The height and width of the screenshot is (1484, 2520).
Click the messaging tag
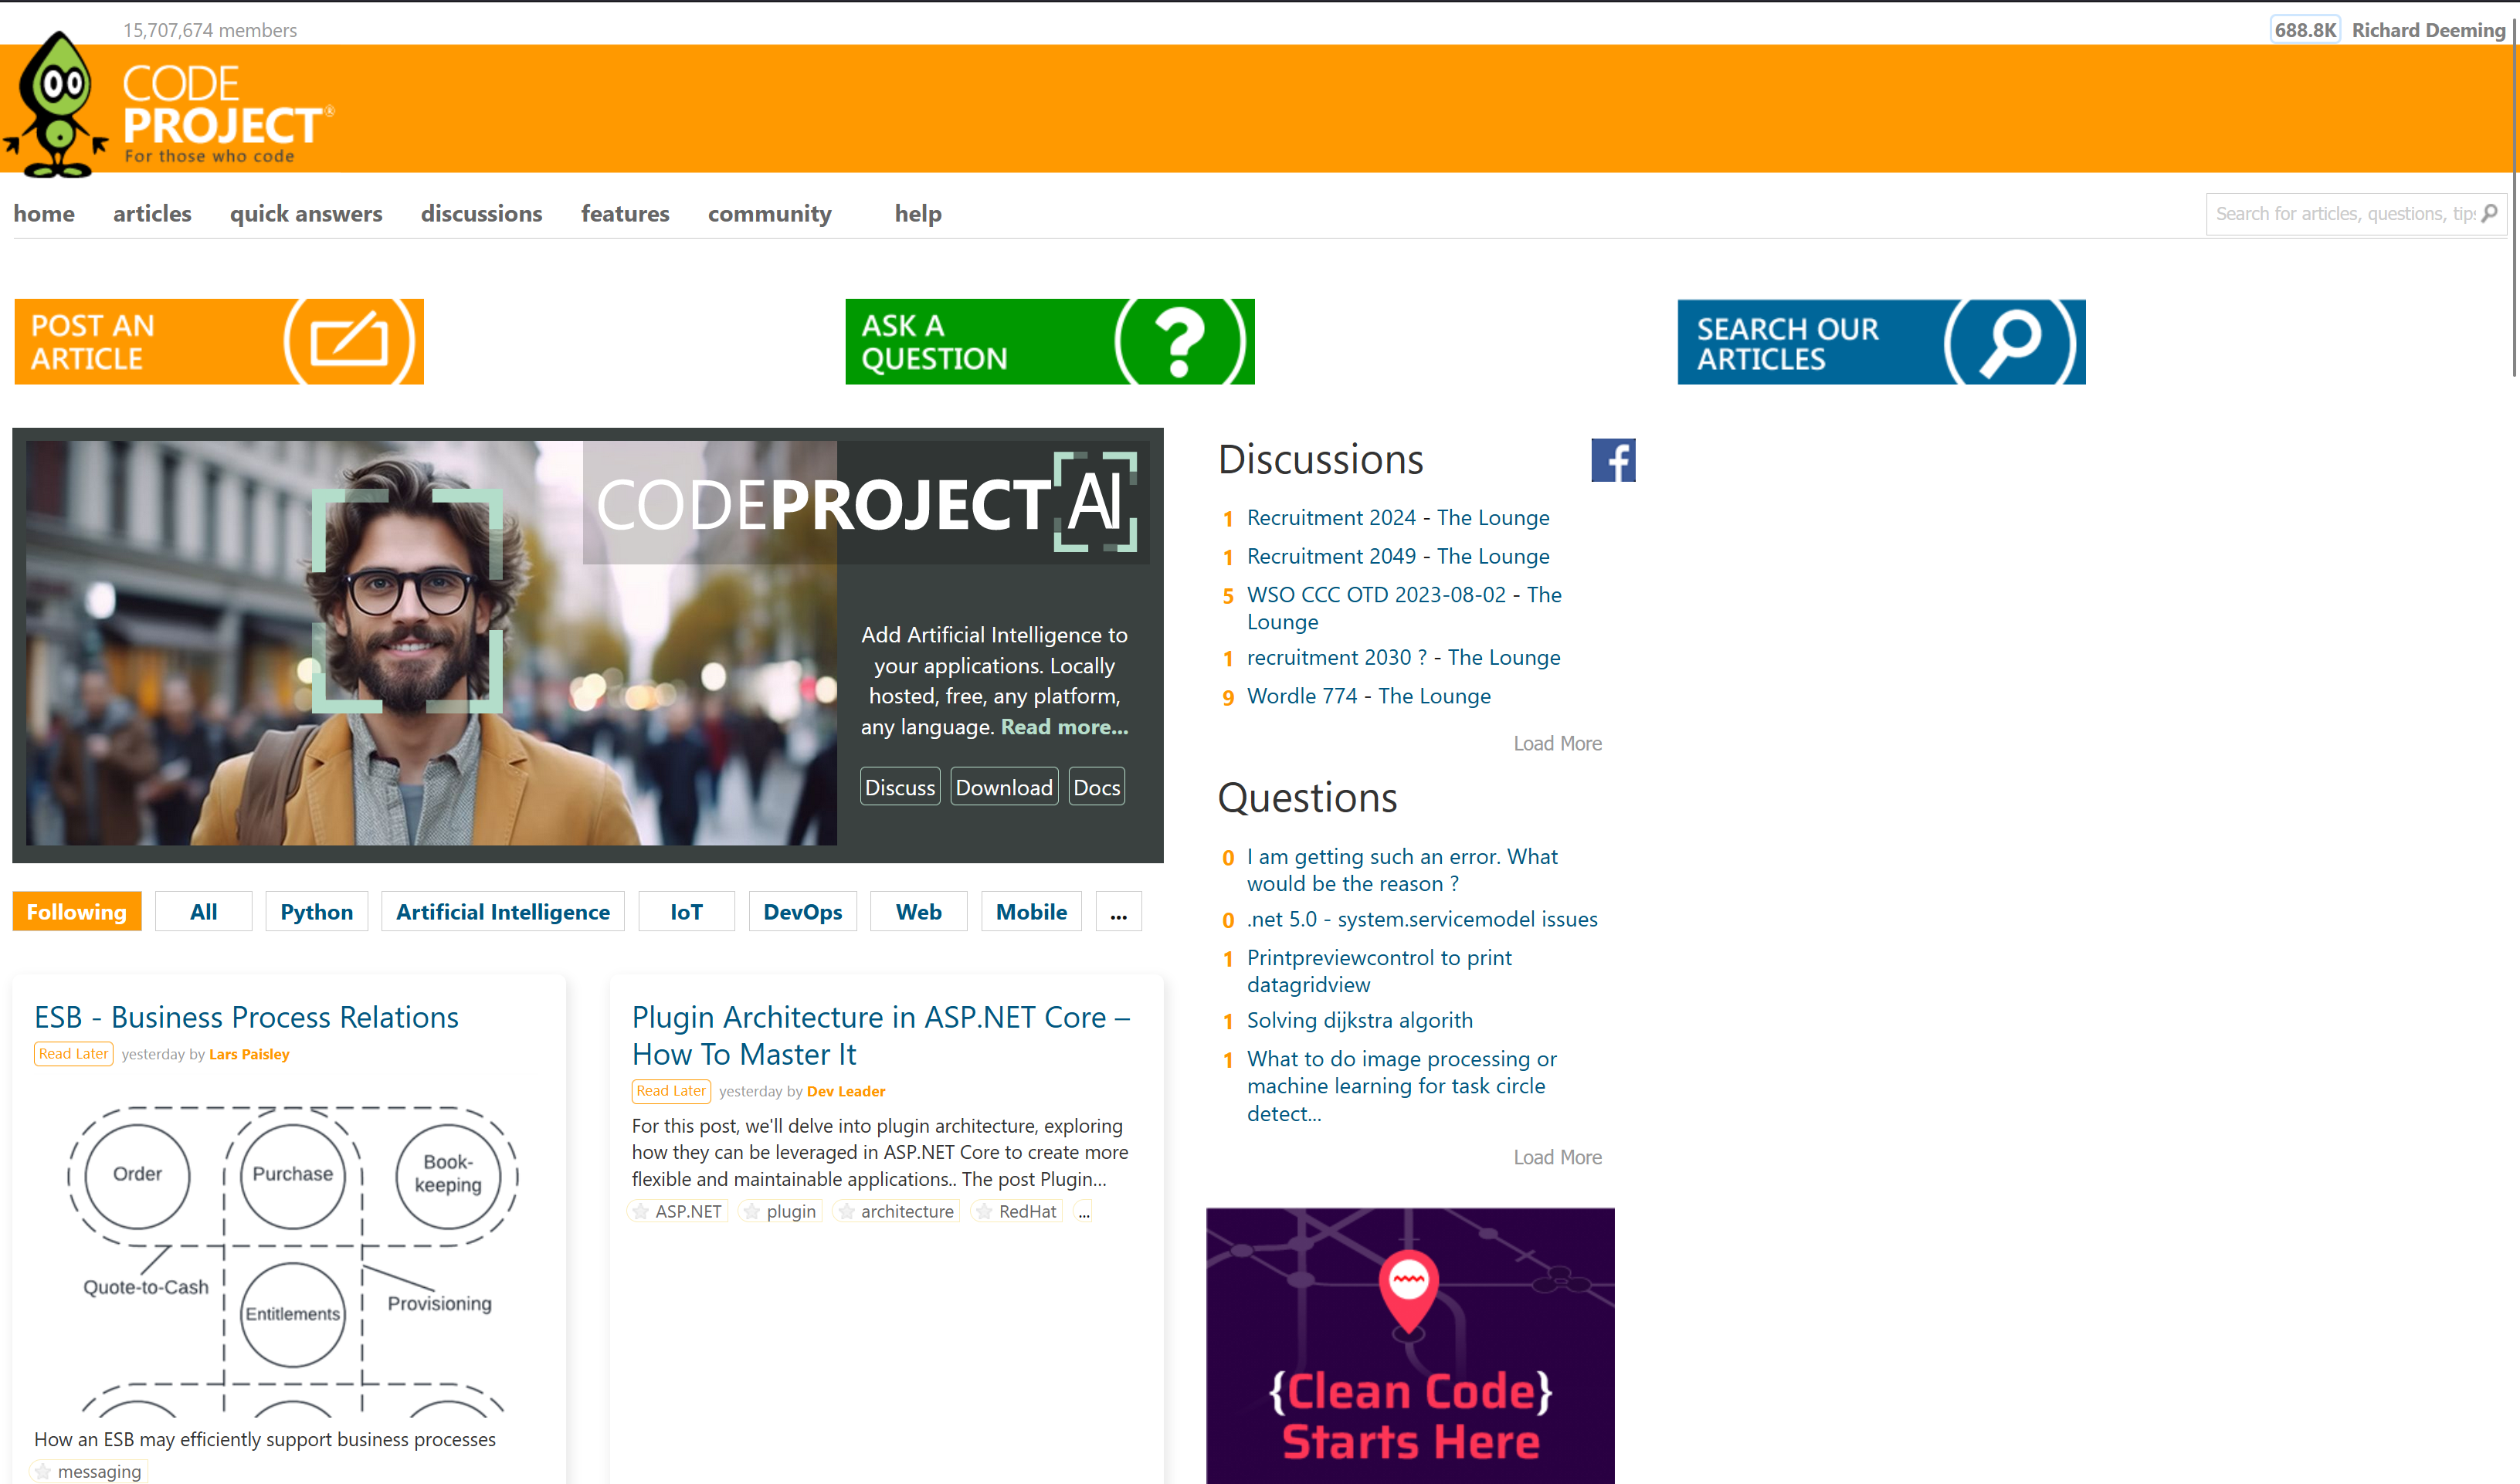point(99,1471)
